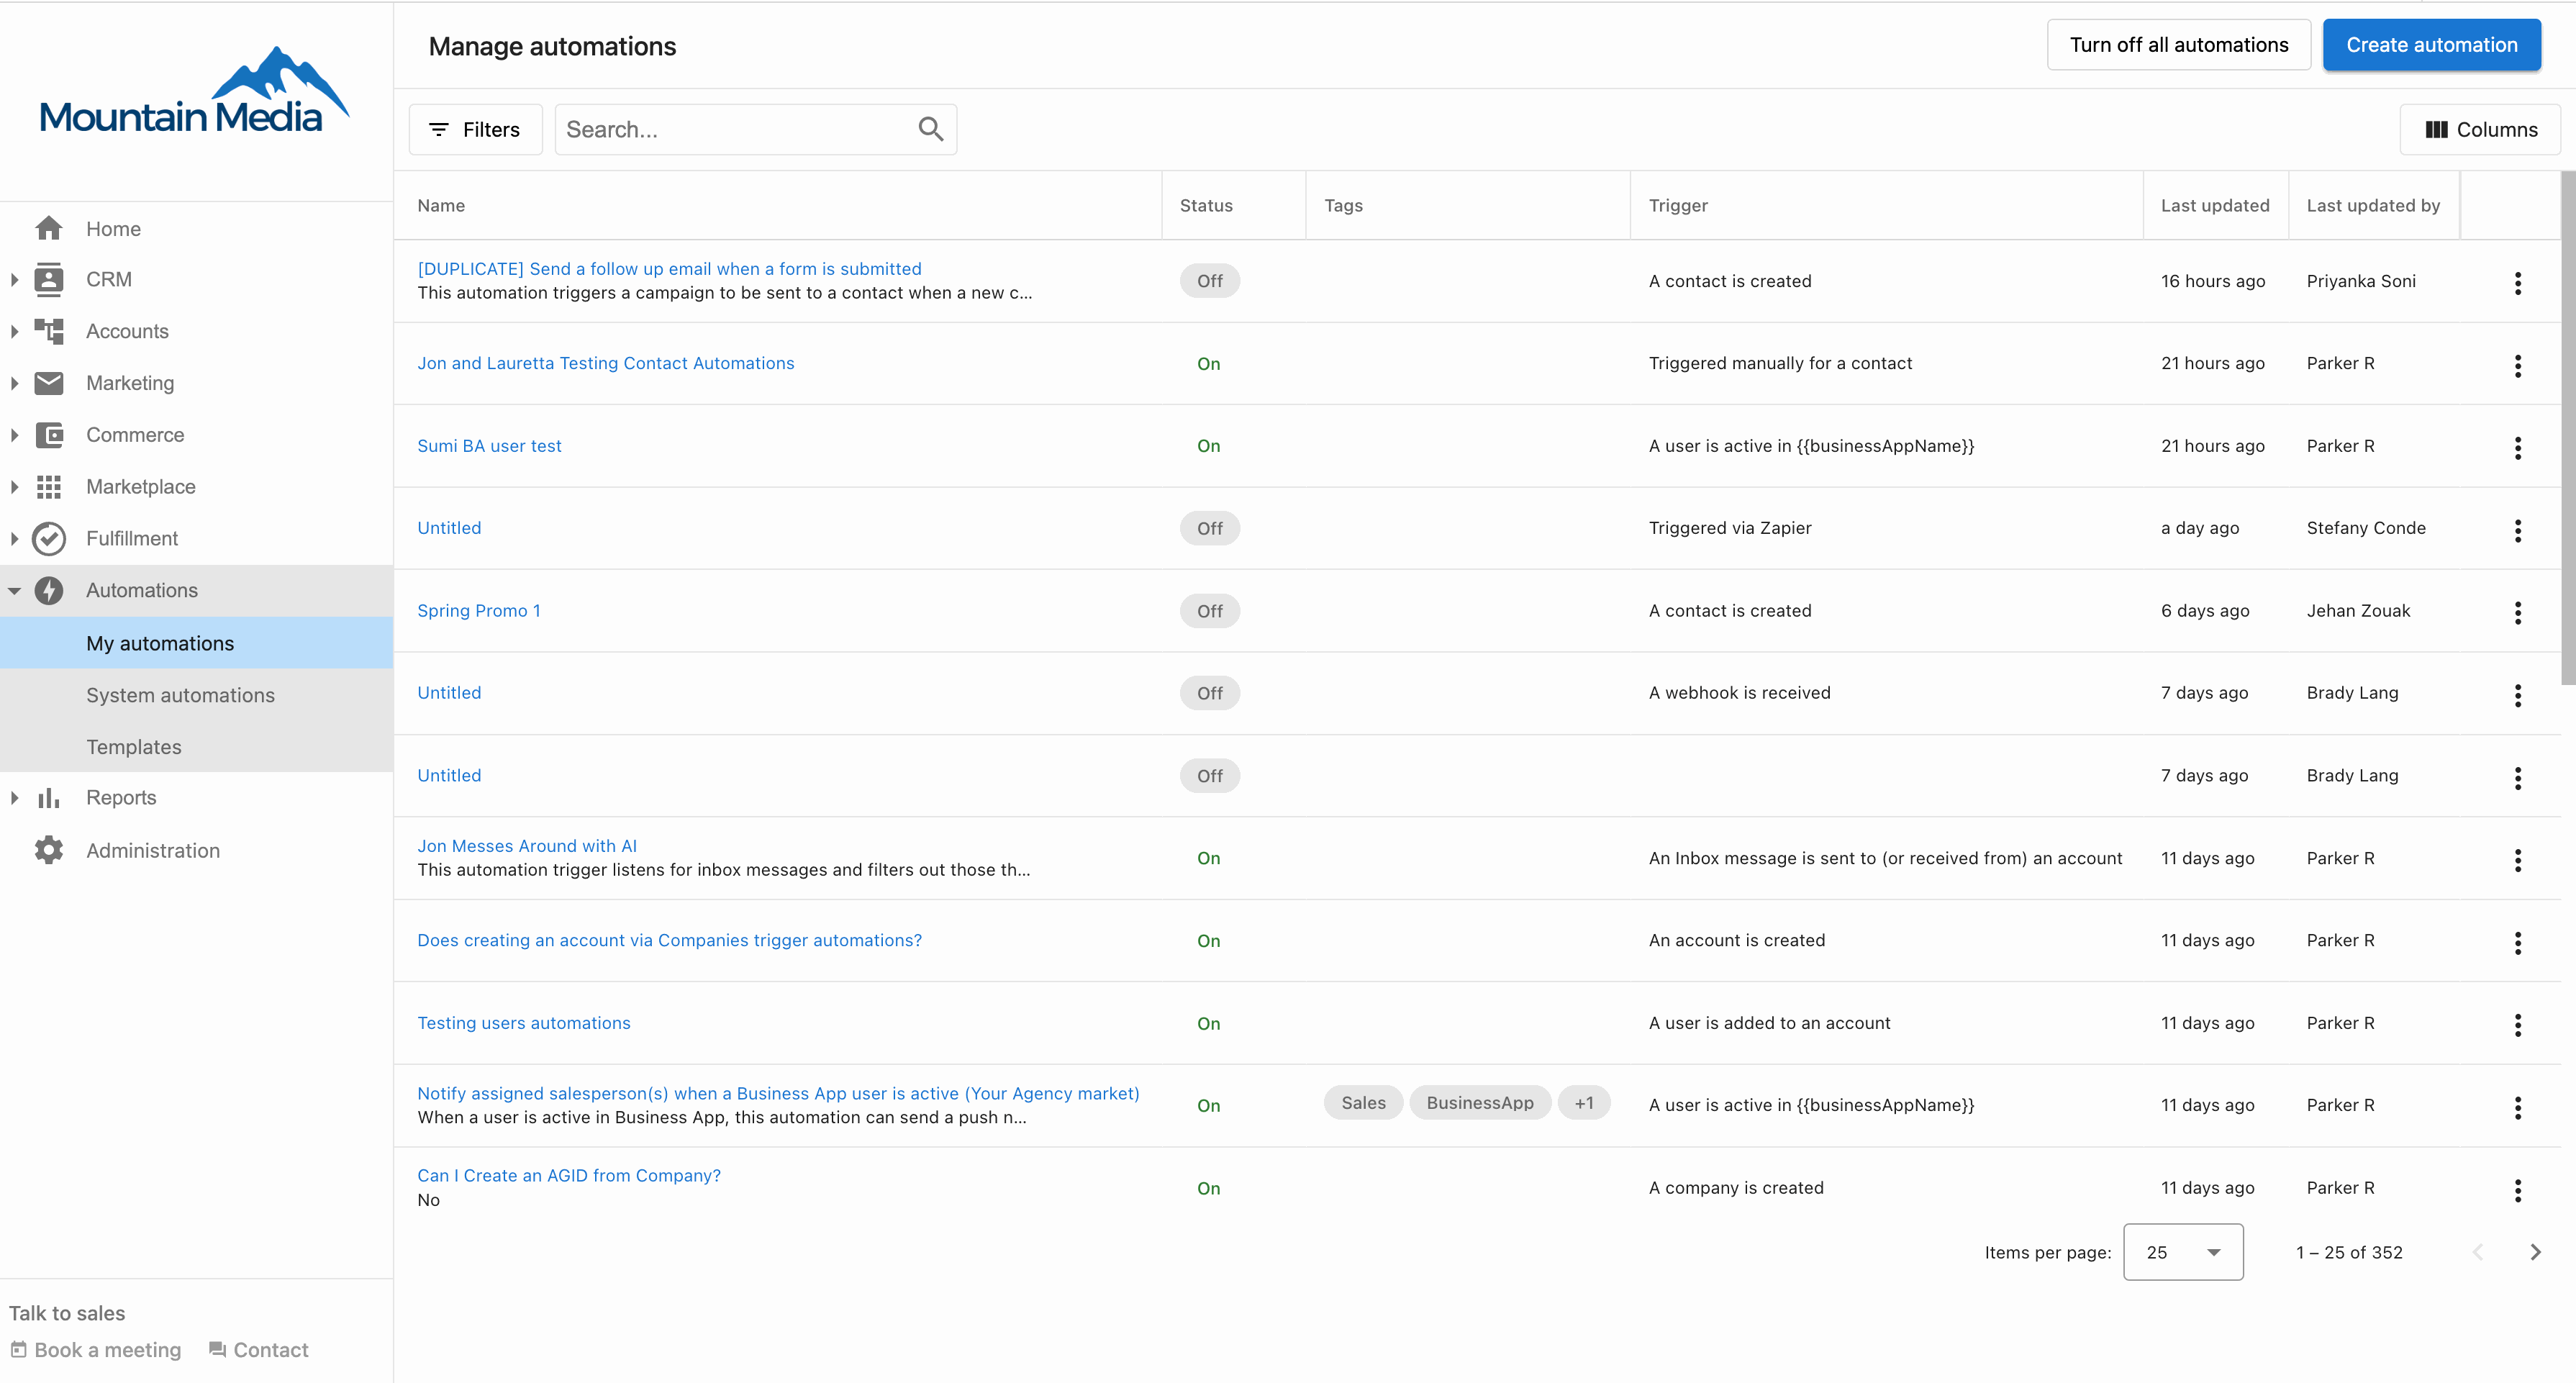Expand the Marketplace menu arrow
This screenshot has height=1383, width=2576.
point(14,487)
